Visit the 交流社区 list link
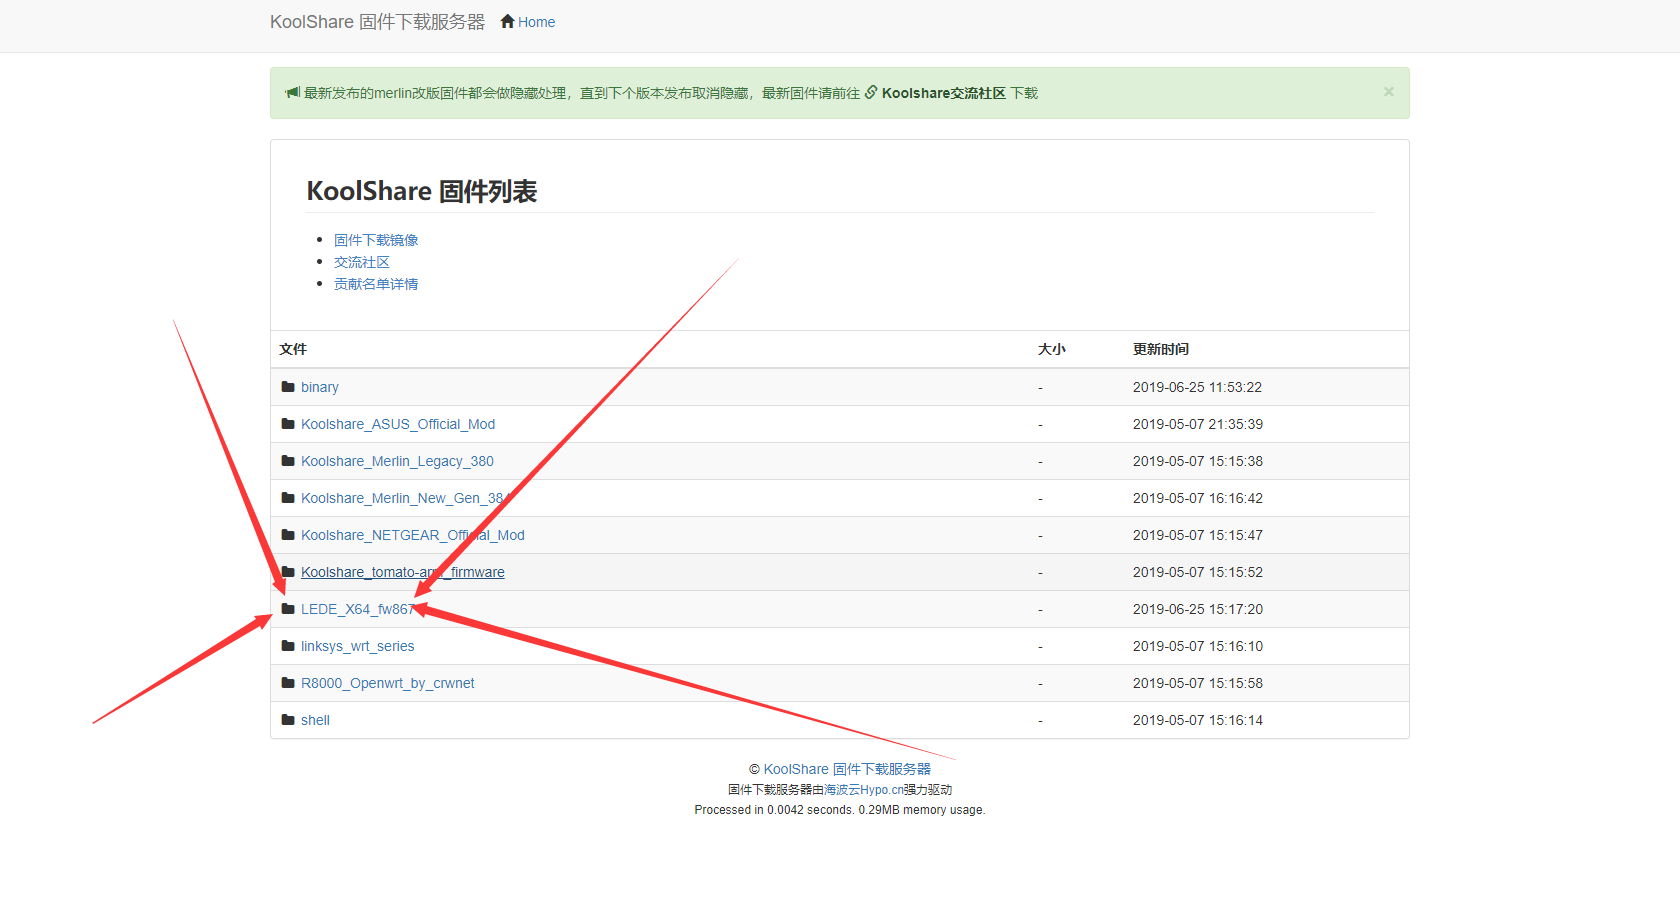The width and height of the screenshot is (1680, 898). (362, 262)
